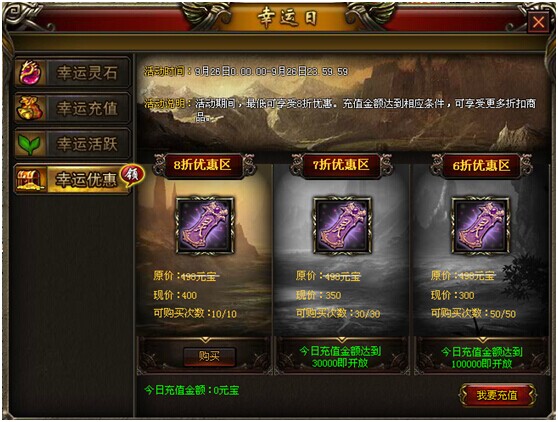The width and height of the screenshot is (558, 422).
Task: Click the 6折优惠区 header banner
Action: pyautogui.click(x=481, y=165)
